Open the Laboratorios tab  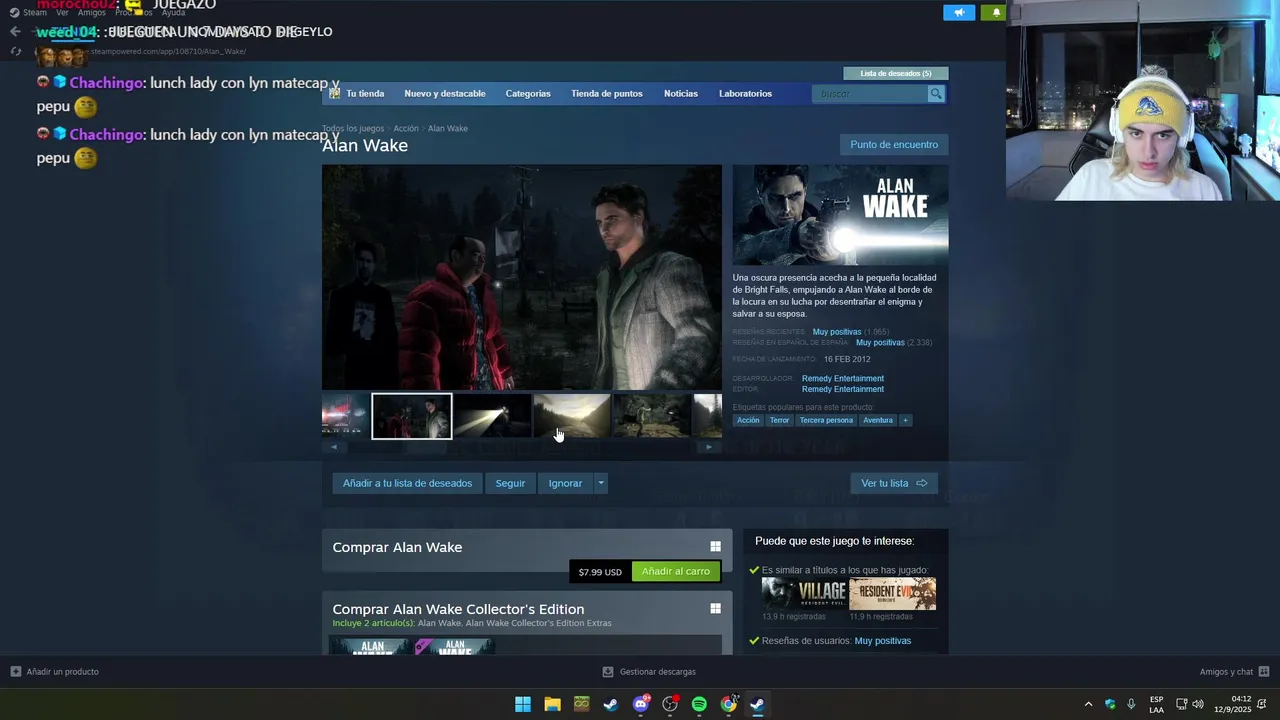pos(745,93)
